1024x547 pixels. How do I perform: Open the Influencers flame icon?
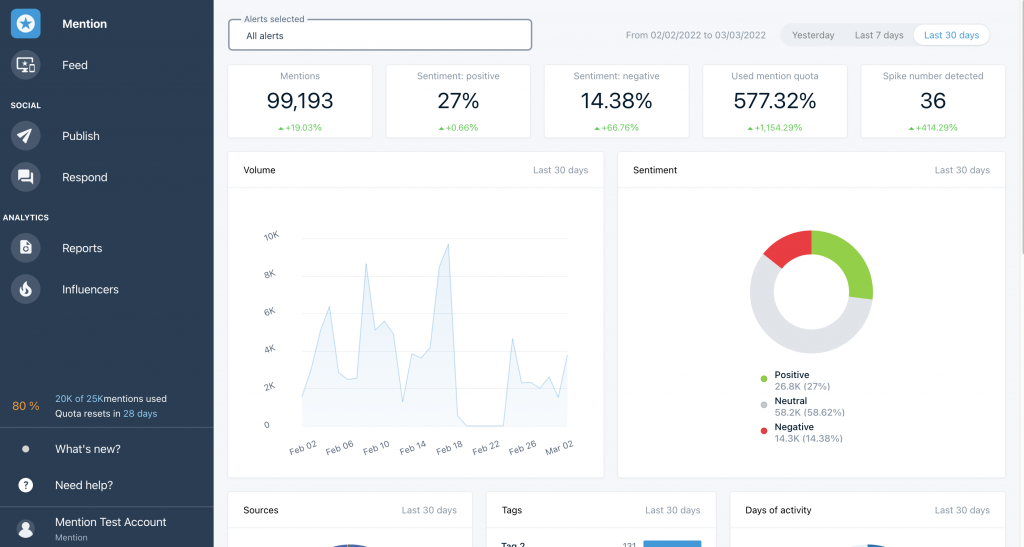click(25, 289)
